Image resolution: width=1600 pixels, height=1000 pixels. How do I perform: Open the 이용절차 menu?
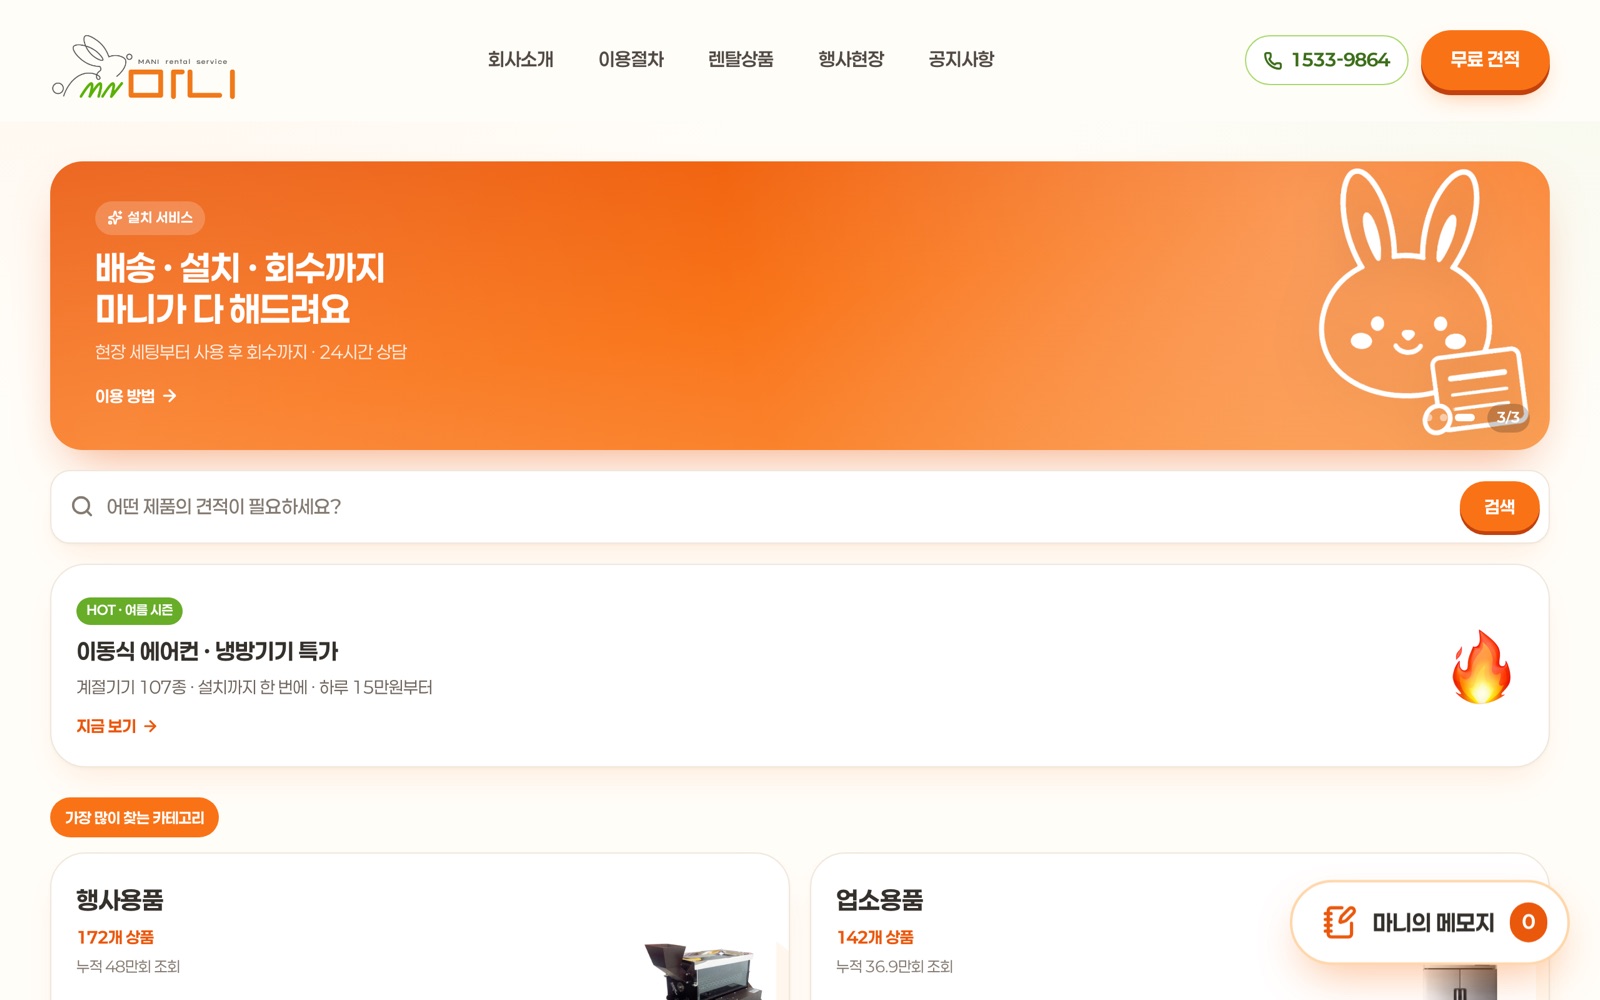(631, 59)
